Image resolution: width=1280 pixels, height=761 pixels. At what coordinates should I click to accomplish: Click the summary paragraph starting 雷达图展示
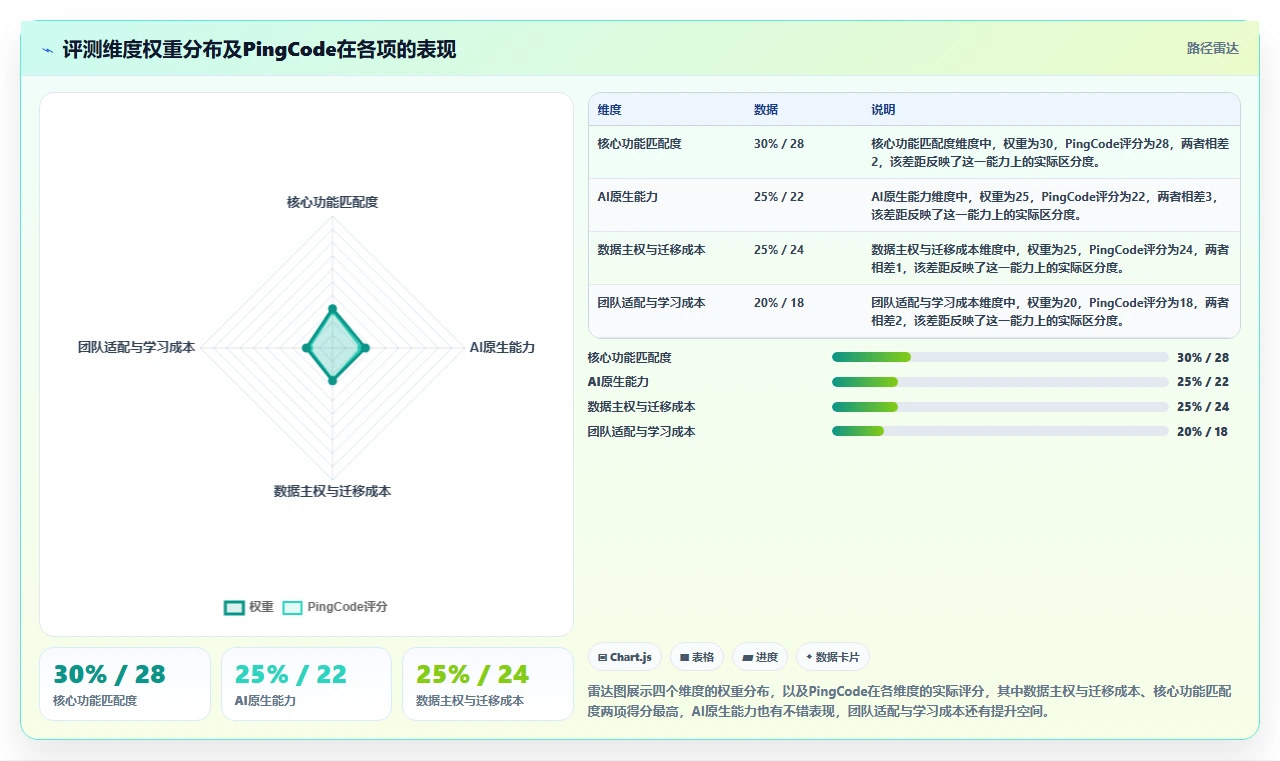[x=910, y=702]
